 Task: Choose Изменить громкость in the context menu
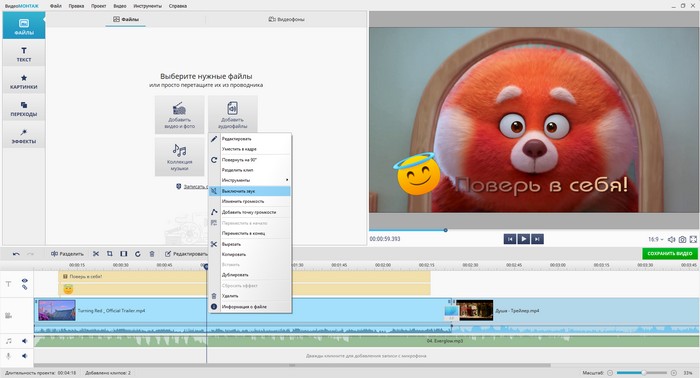(250, 201)
